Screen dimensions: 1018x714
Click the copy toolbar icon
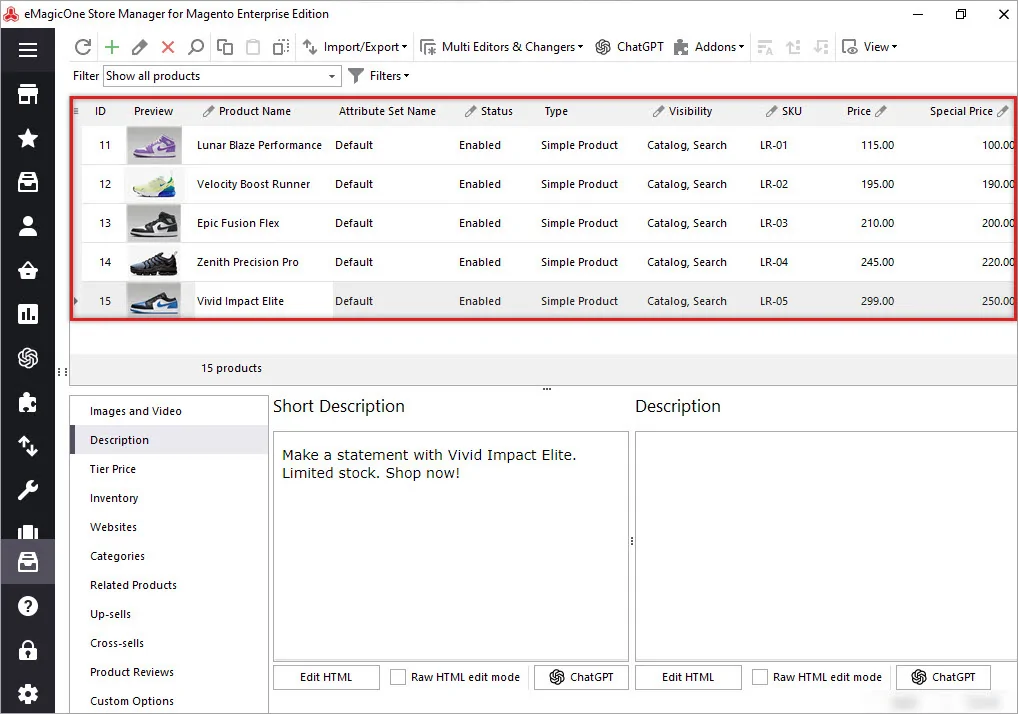coord(225,47)
